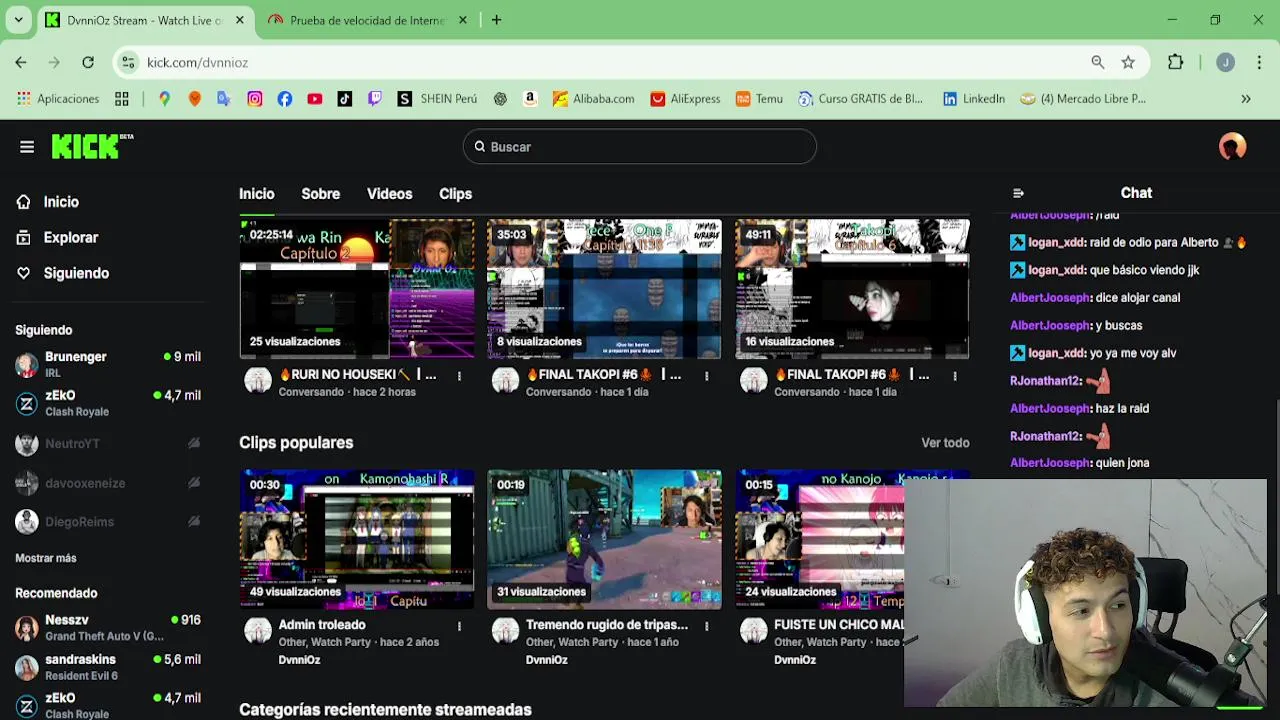Open TikTok bookmark
1280x720 pixels.
coord(345,99)
